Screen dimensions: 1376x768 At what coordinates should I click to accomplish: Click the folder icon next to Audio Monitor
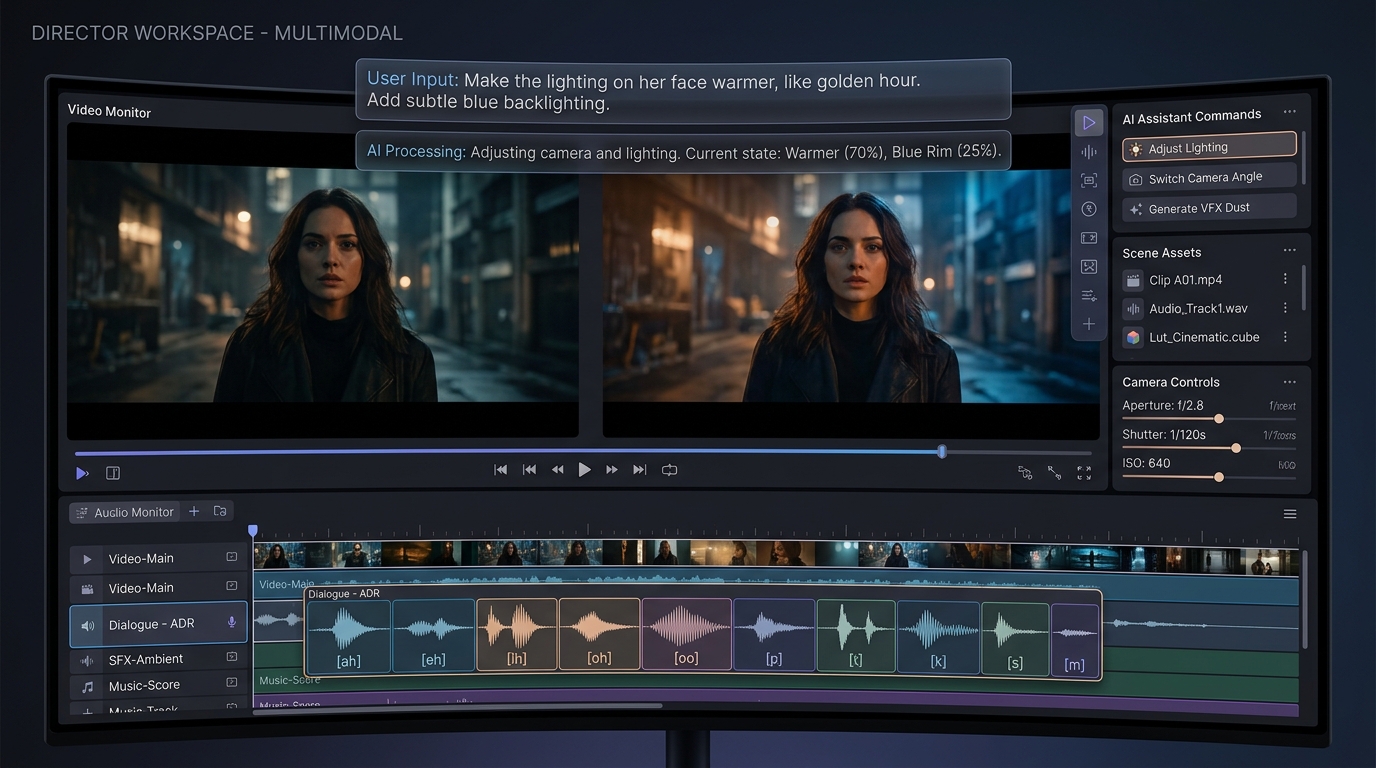point(220,511)
